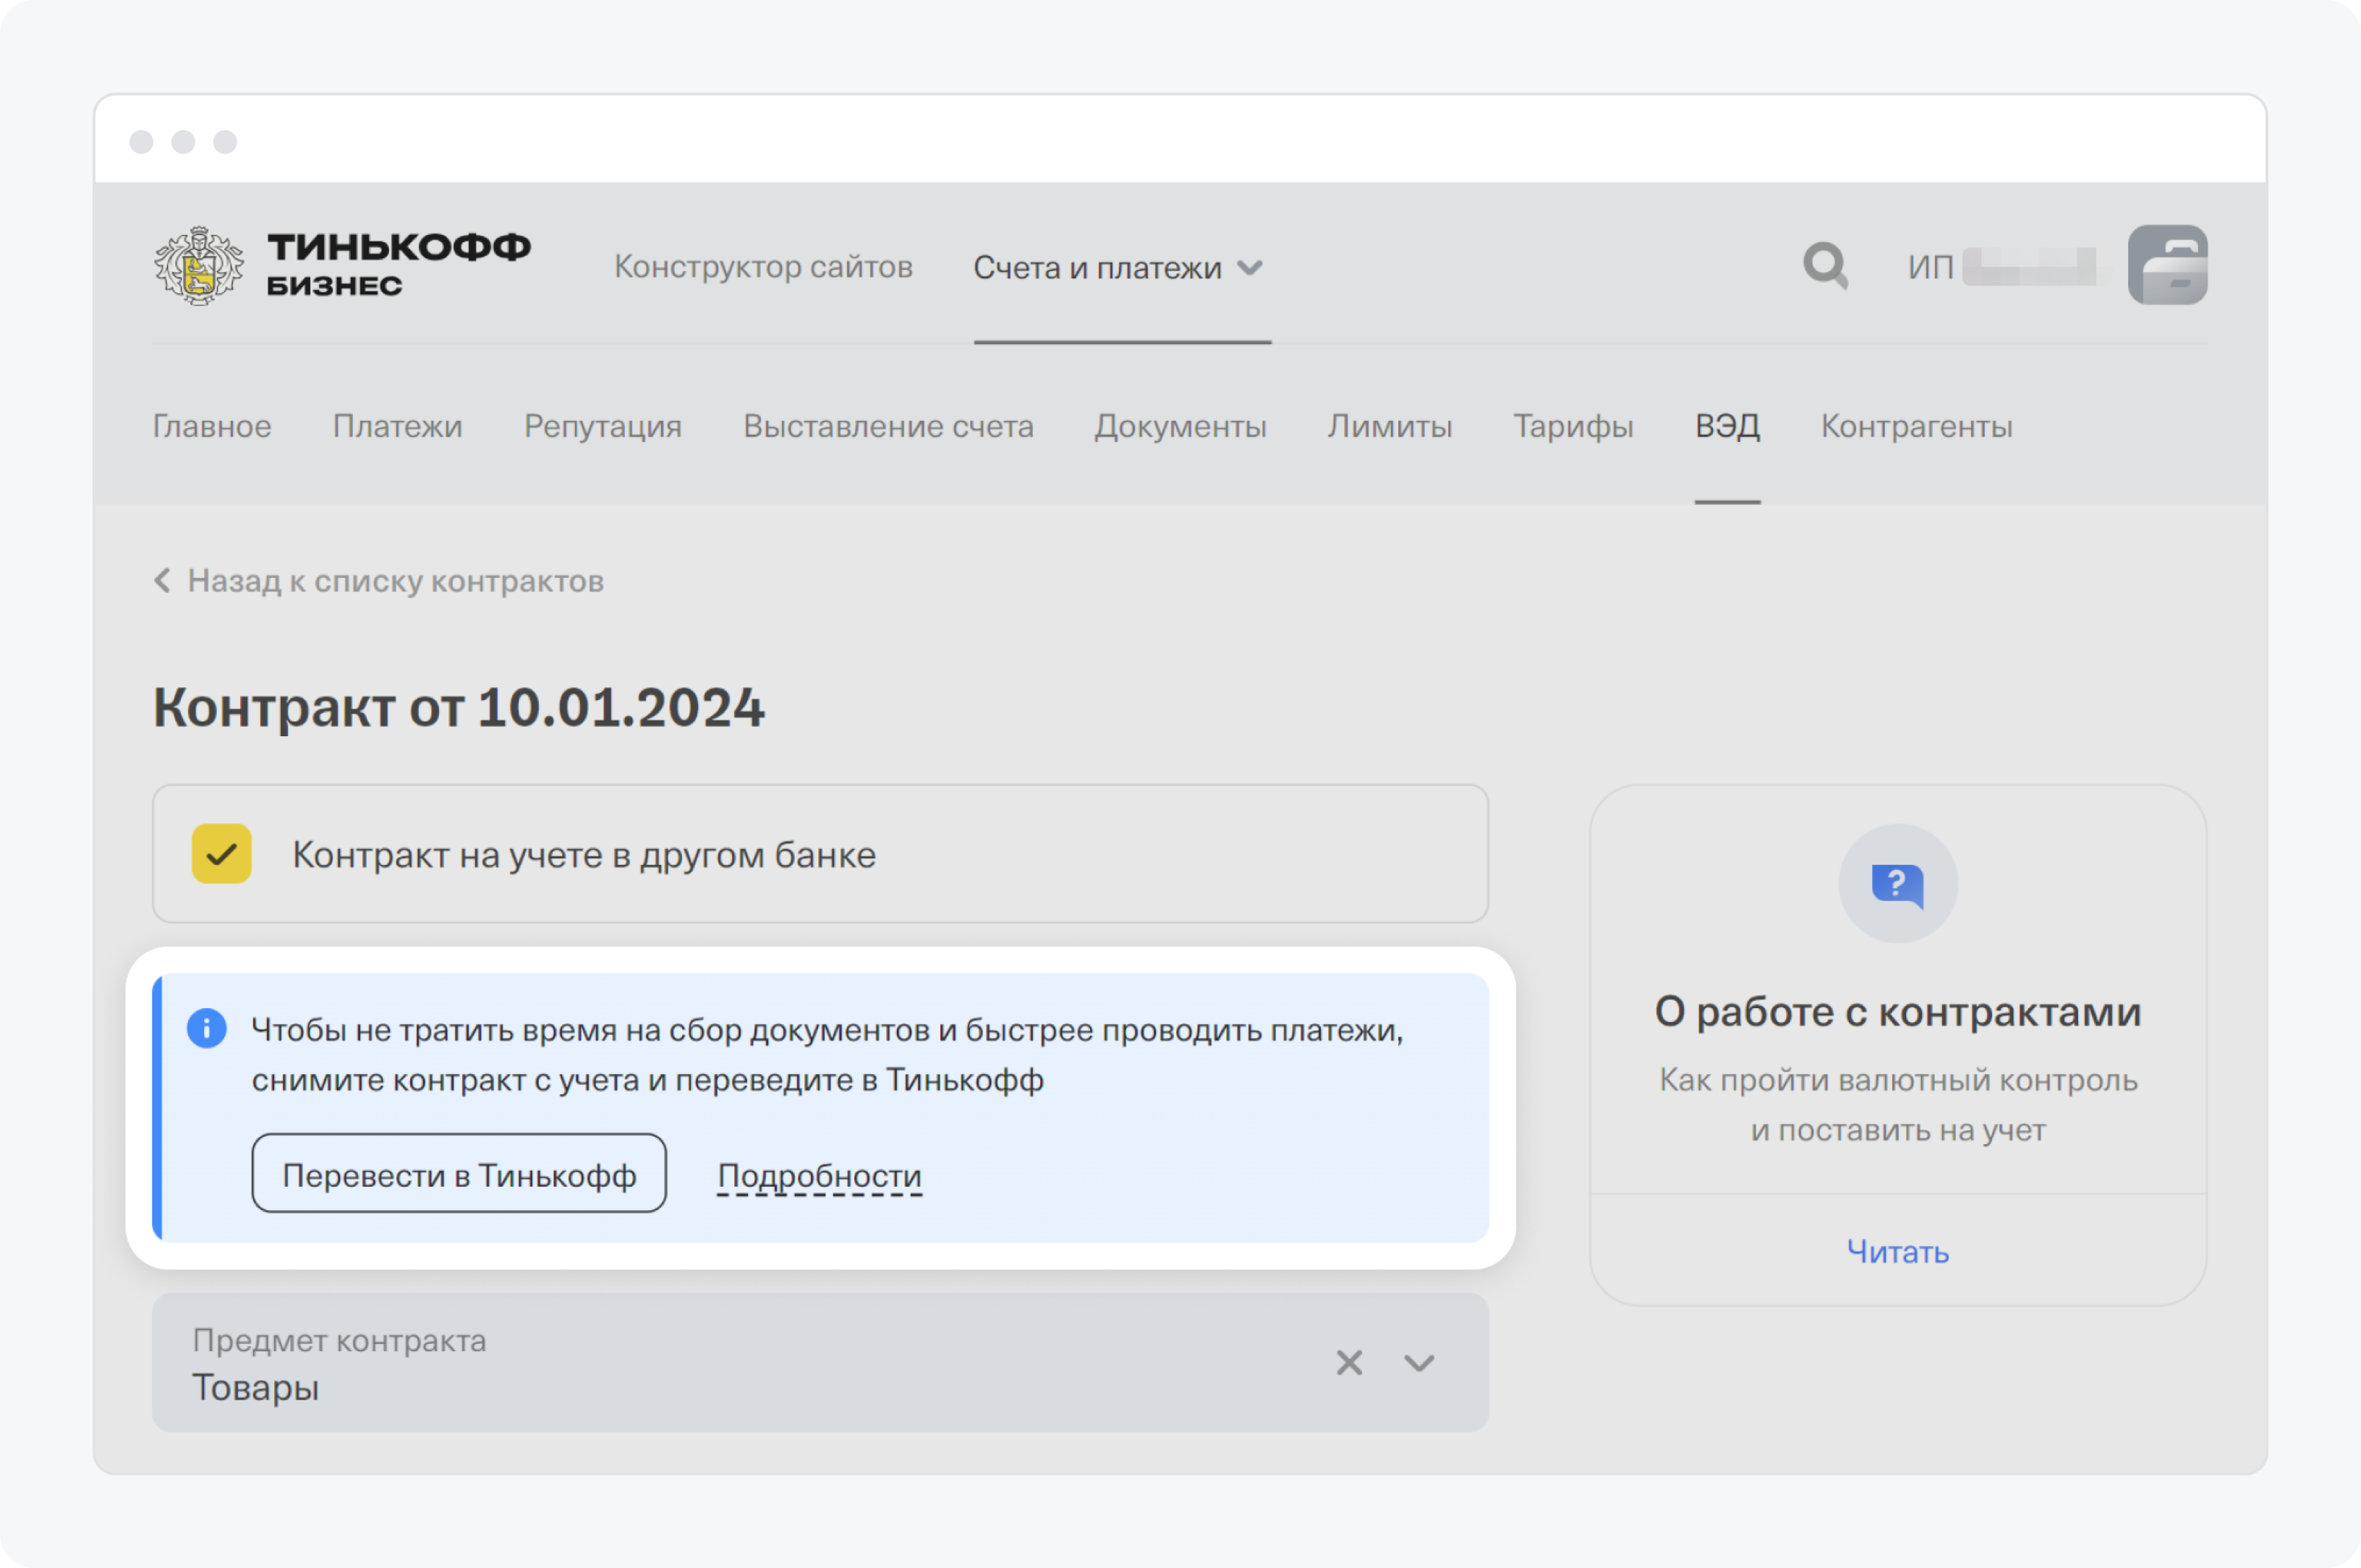This screenshot has width=2361, height=1568.
Task: Click the question chat bubble icon
Action: coord(1897,884)
